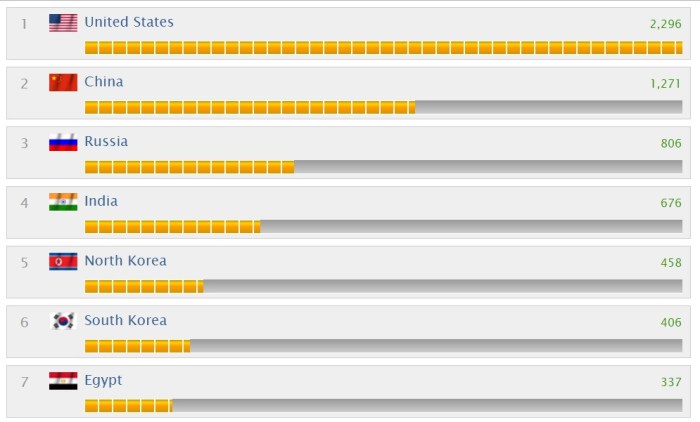Click the 806 value for Russia
Viewport: 700px width, 422px height.
pos(671,143)
